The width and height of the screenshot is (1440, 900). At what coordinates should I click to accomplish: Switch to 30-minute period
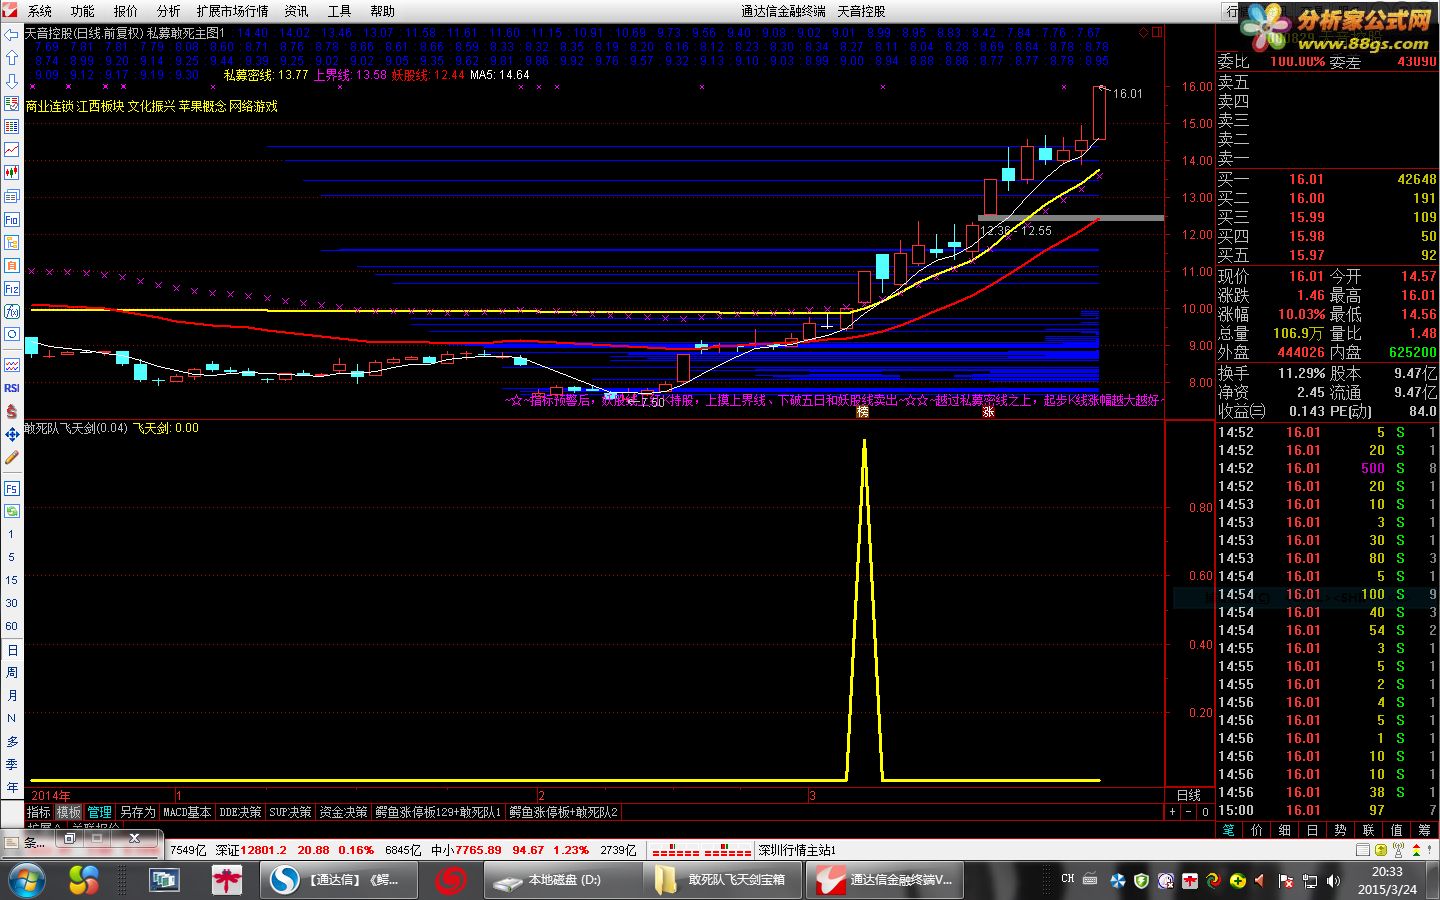12,603
